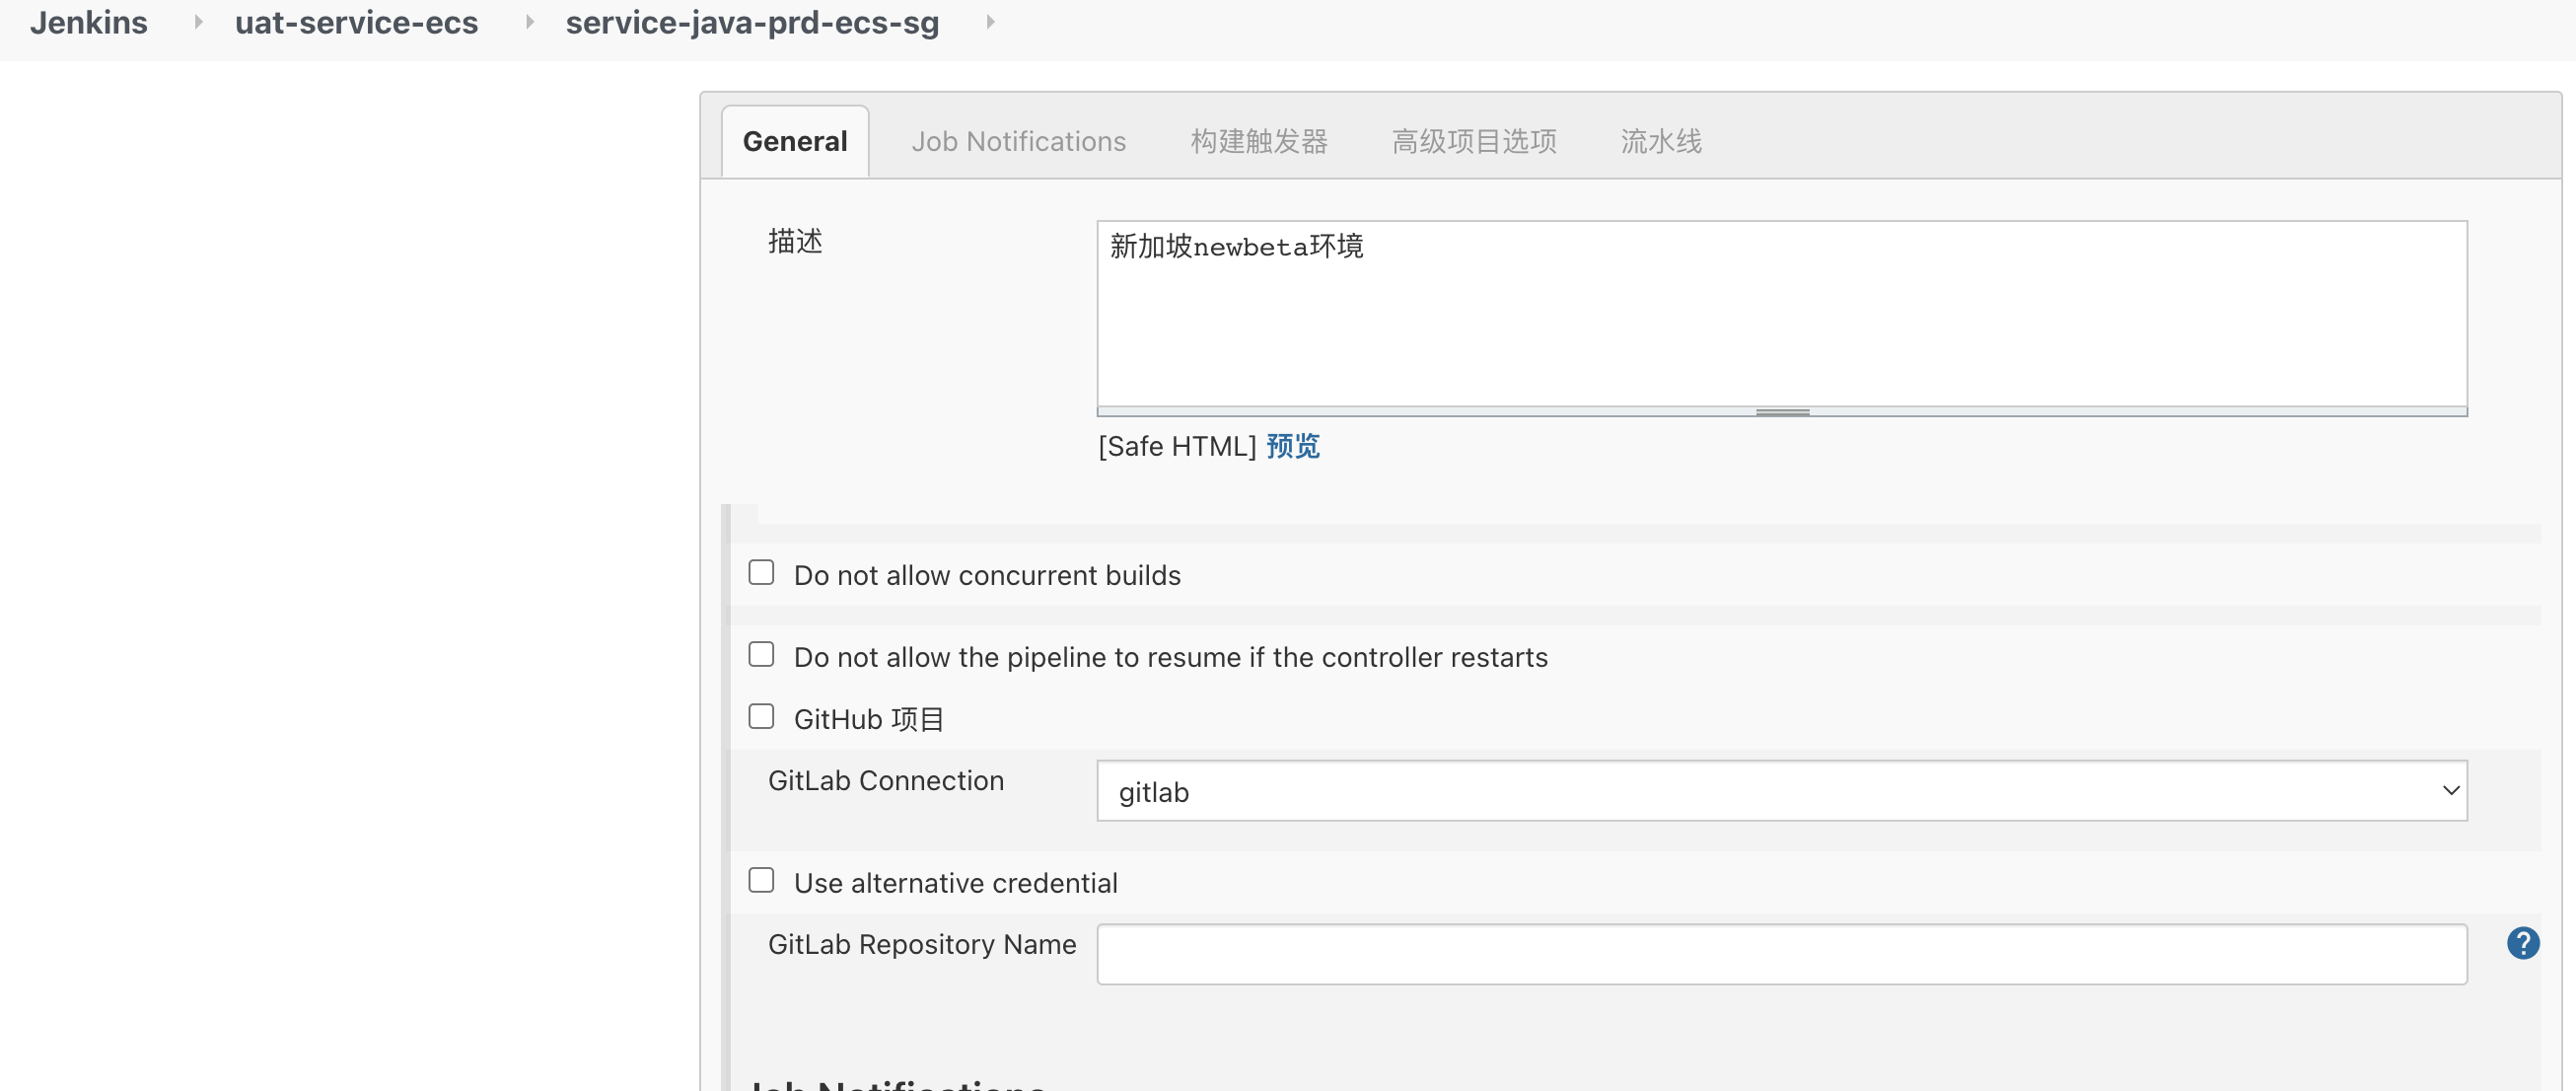The height and width of the screenshot is (1091, 2576).
Task: Expand the breadcrumb arrow after uat-service-ecs
Action: [529, 22]
